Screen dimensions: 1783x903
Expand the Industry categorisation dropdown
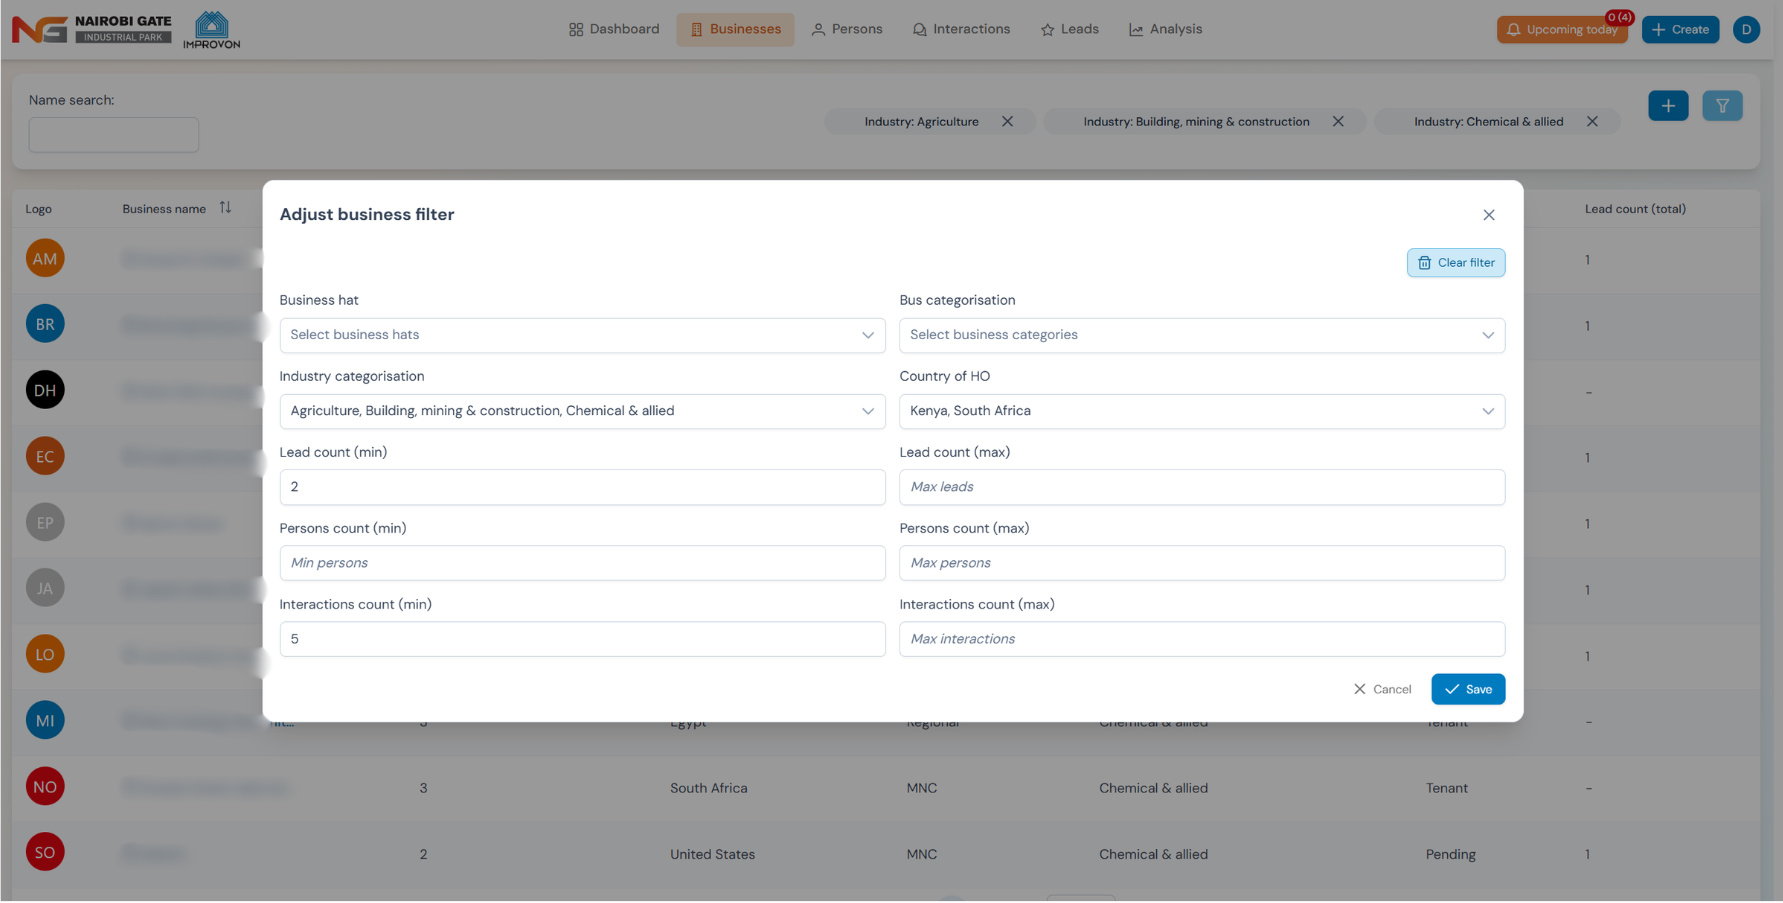(582, 411)
